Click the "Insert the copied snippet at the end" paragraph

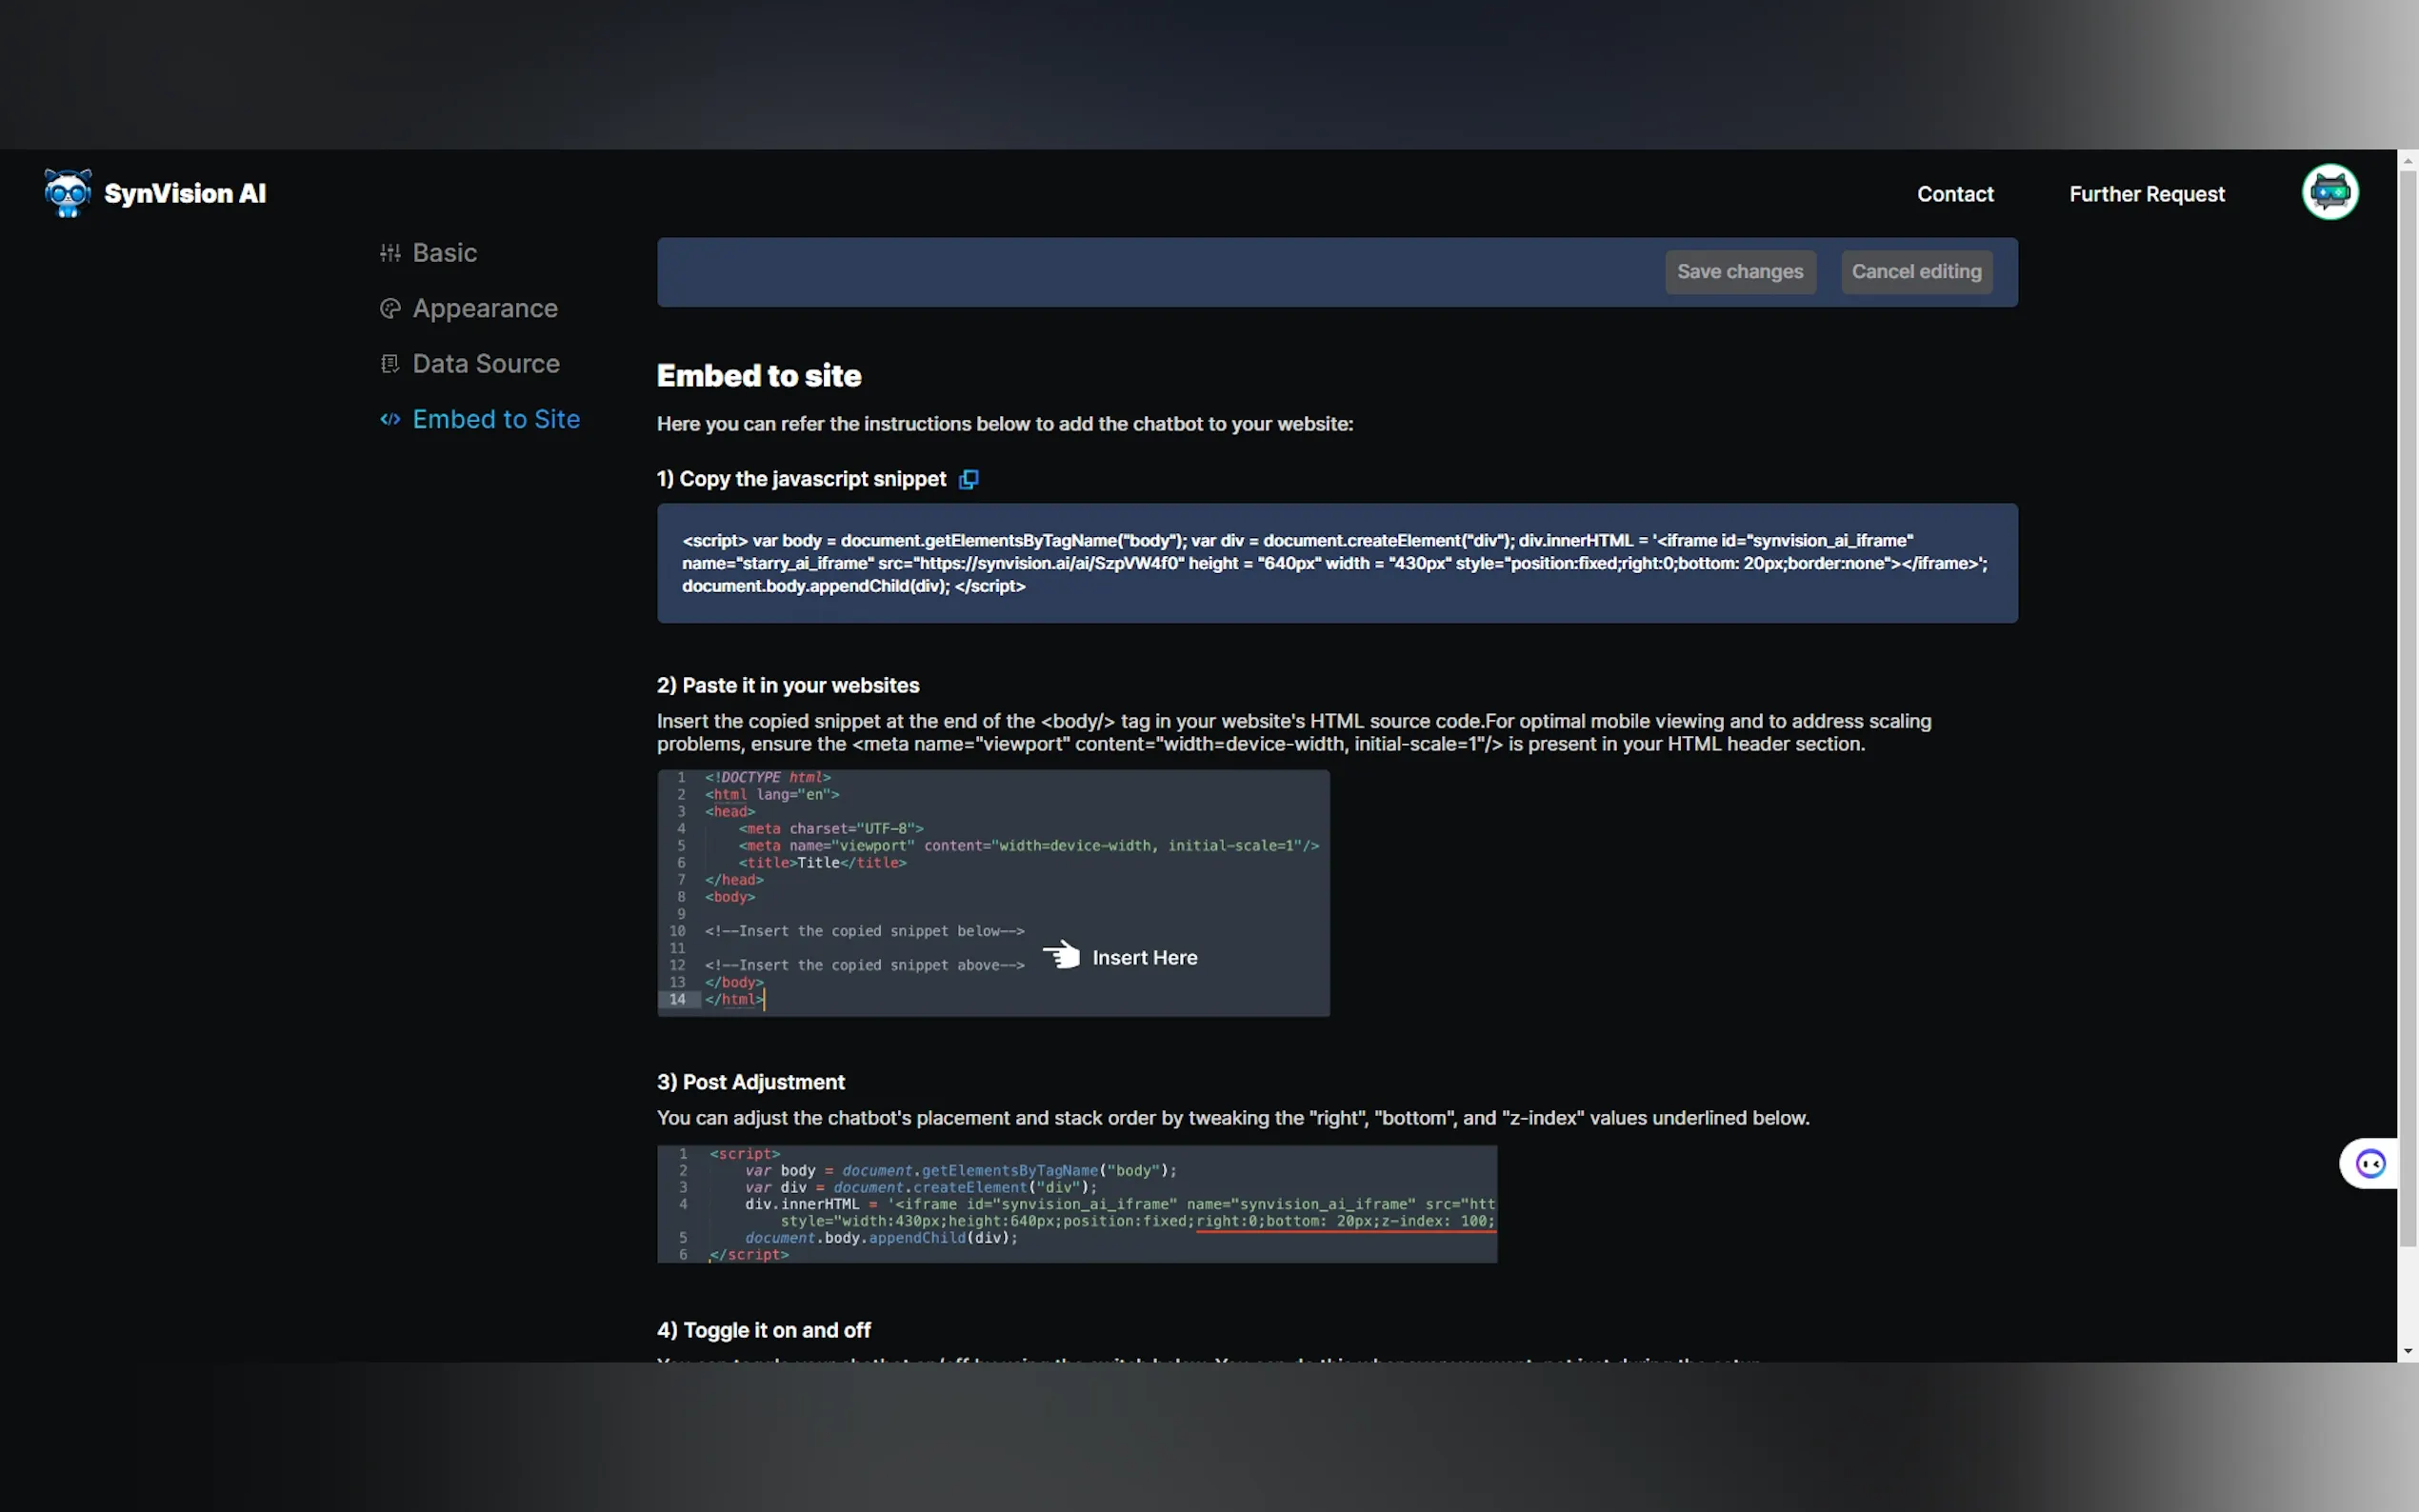coord(1294,733)
